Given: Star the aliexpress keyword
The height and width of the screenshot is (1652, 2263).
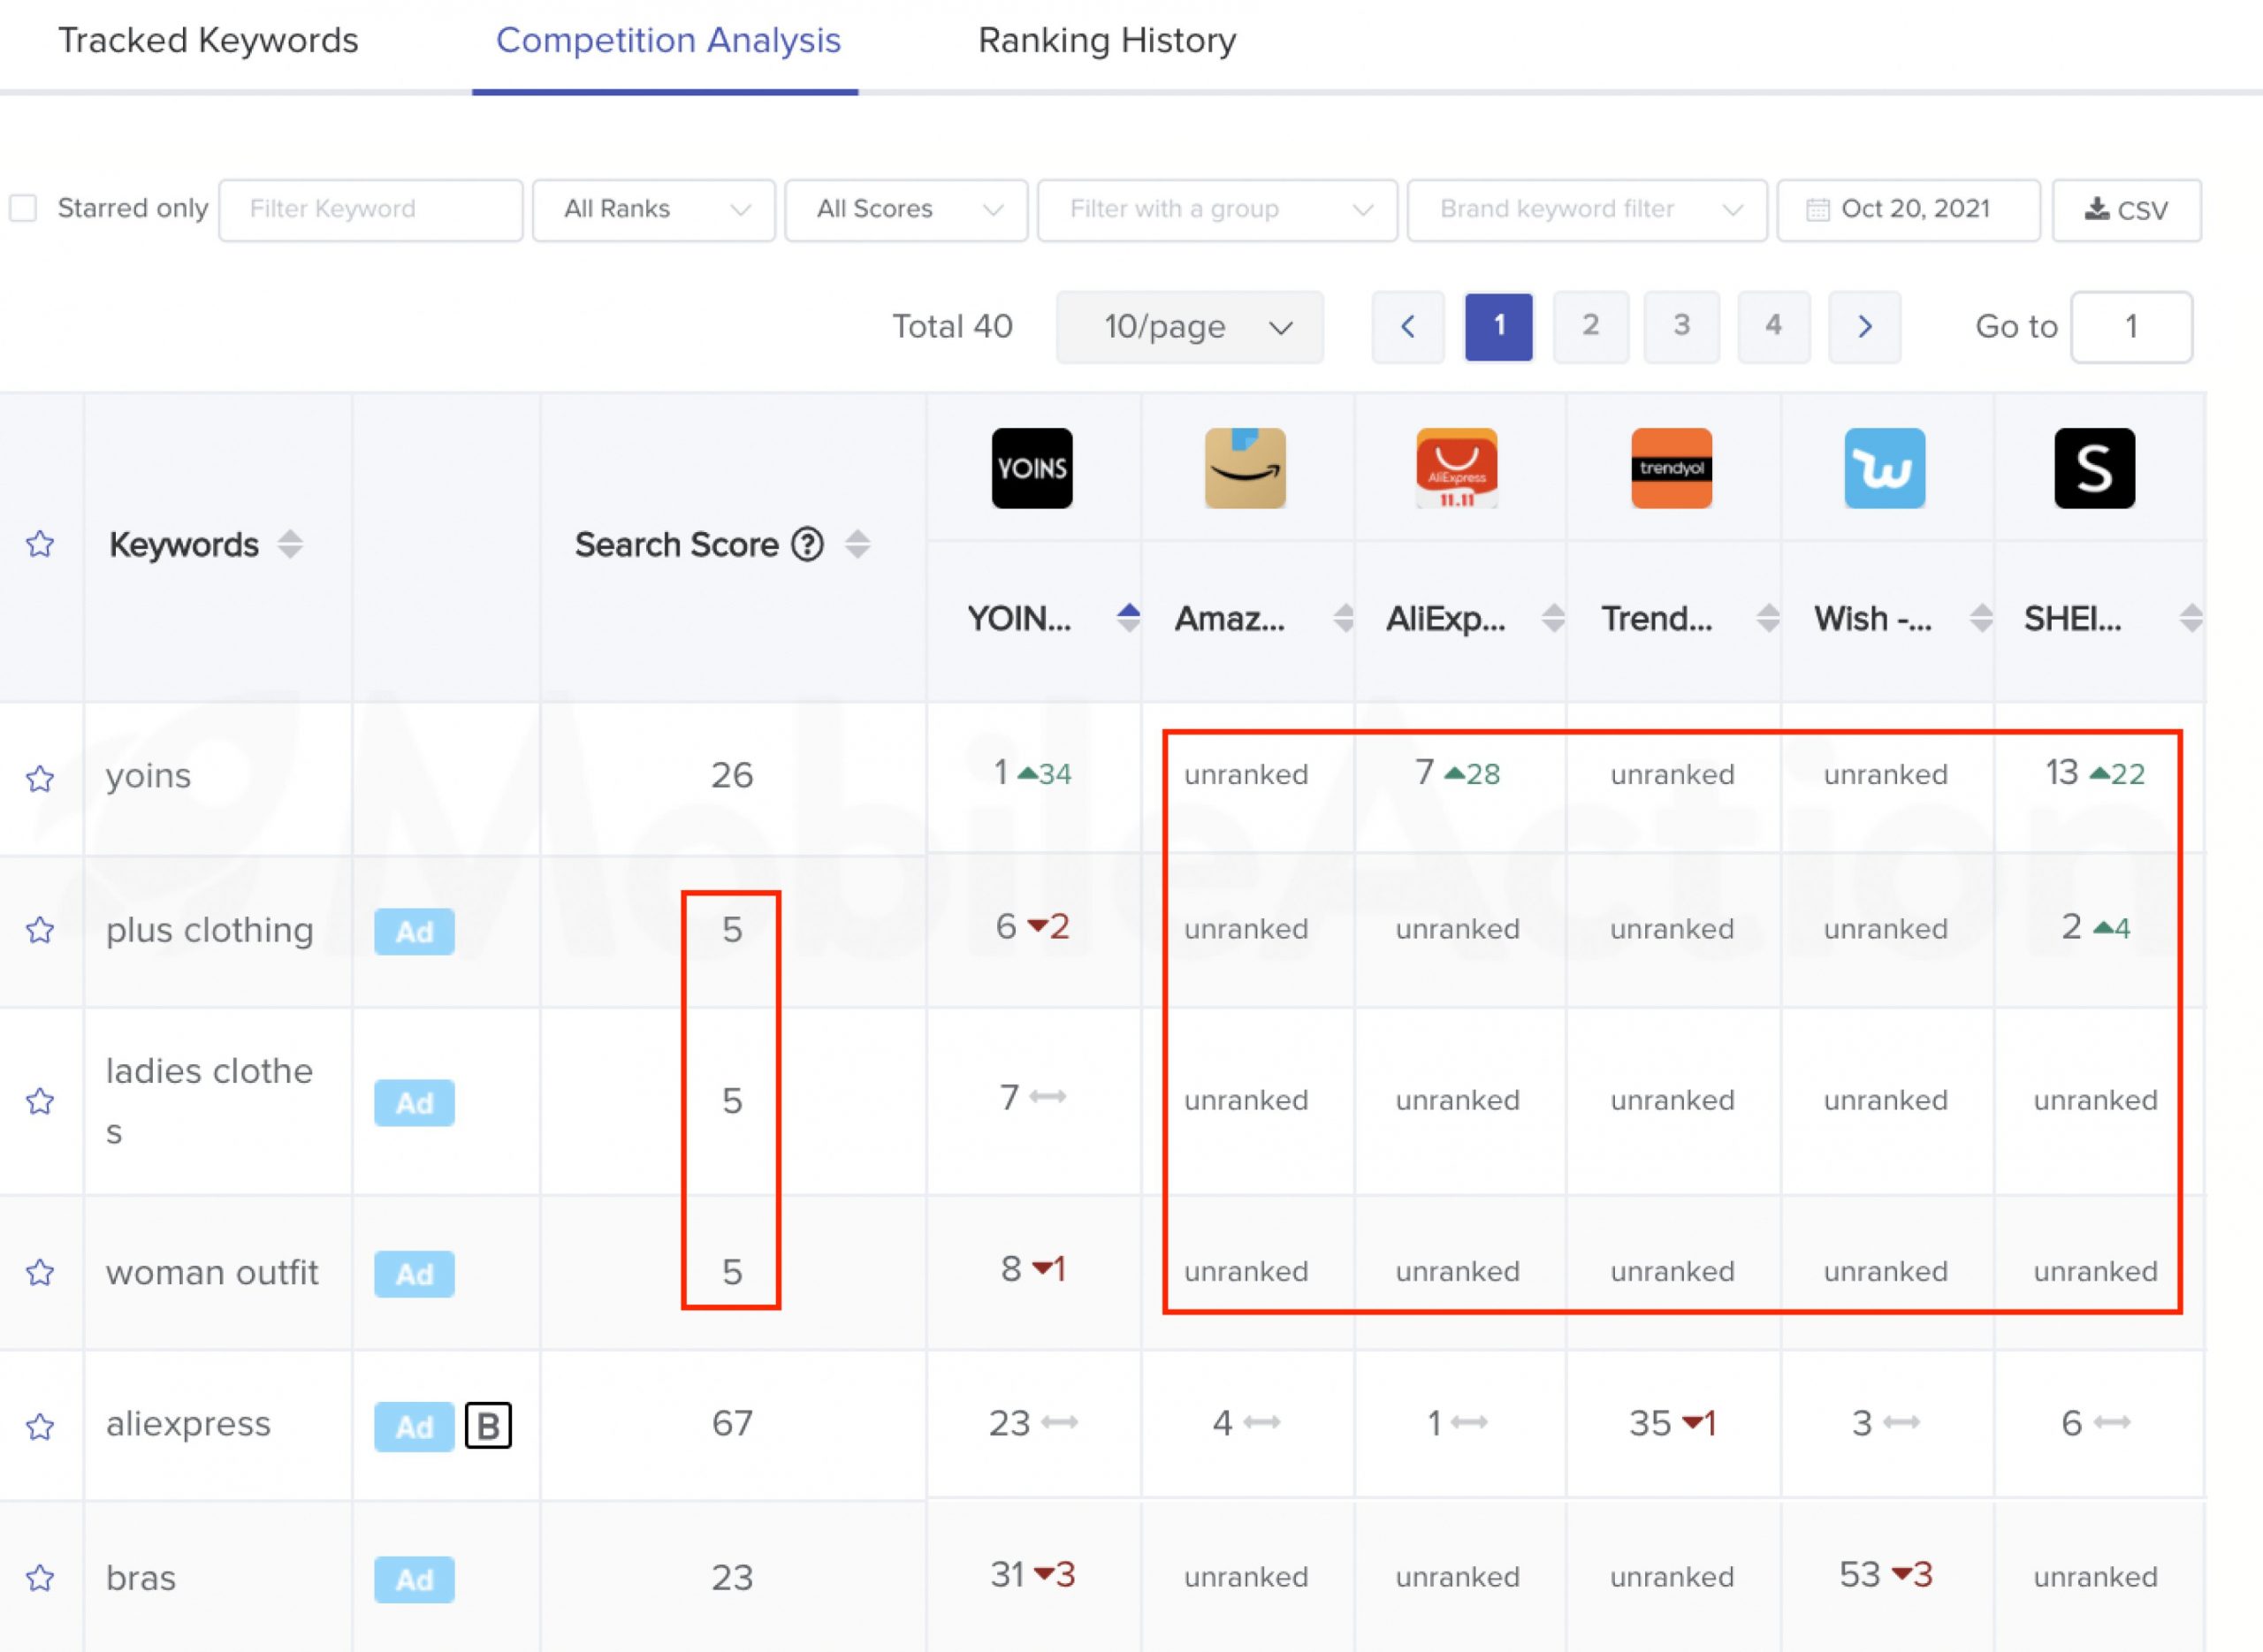Looking at the screenshot, I should click(40, 1426).
